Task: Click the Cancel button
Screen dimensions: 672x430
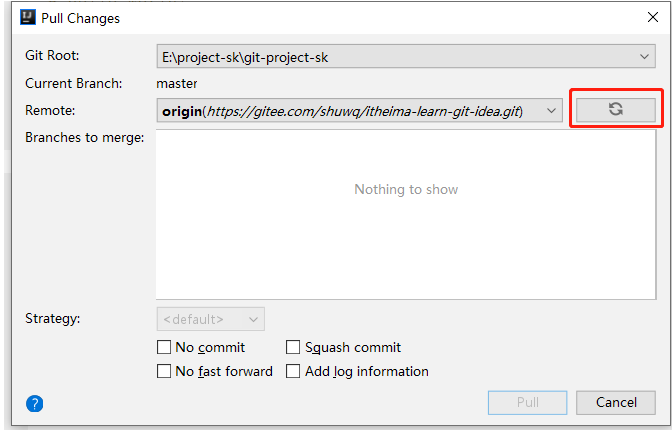Action: [616, 403]
